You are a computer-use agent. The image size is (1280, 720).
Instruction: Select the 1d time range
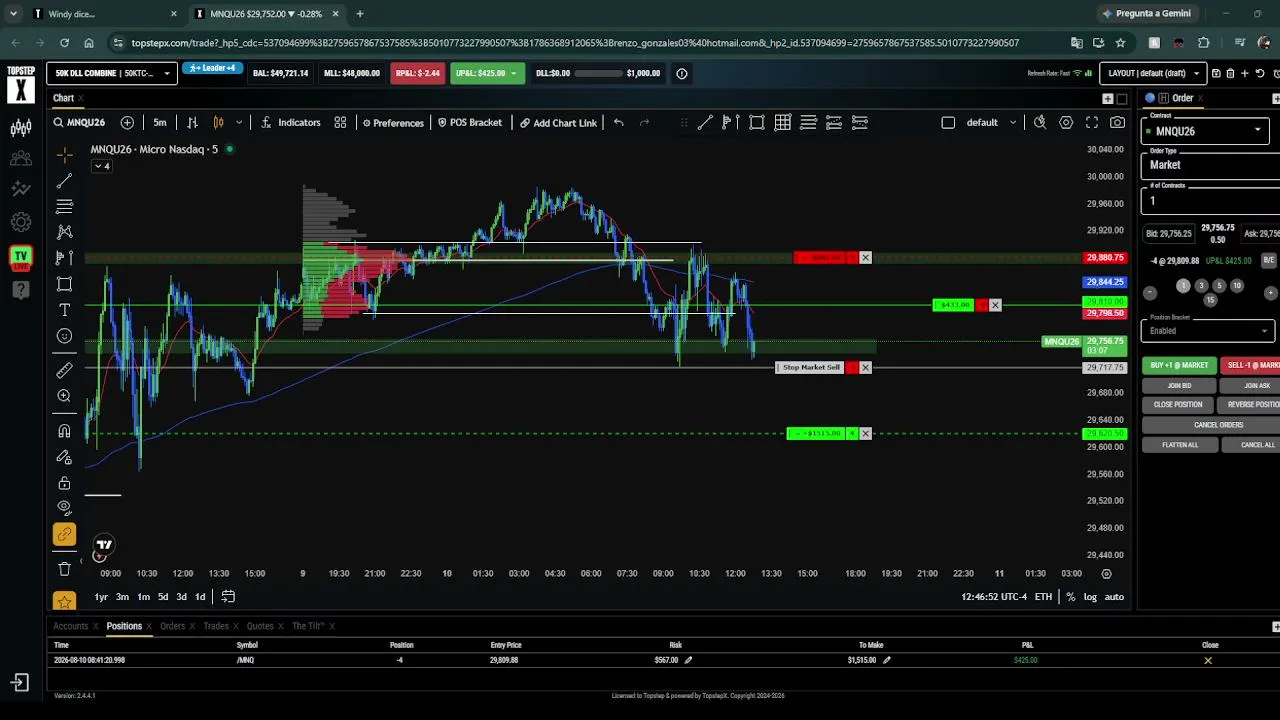(200, 597)
